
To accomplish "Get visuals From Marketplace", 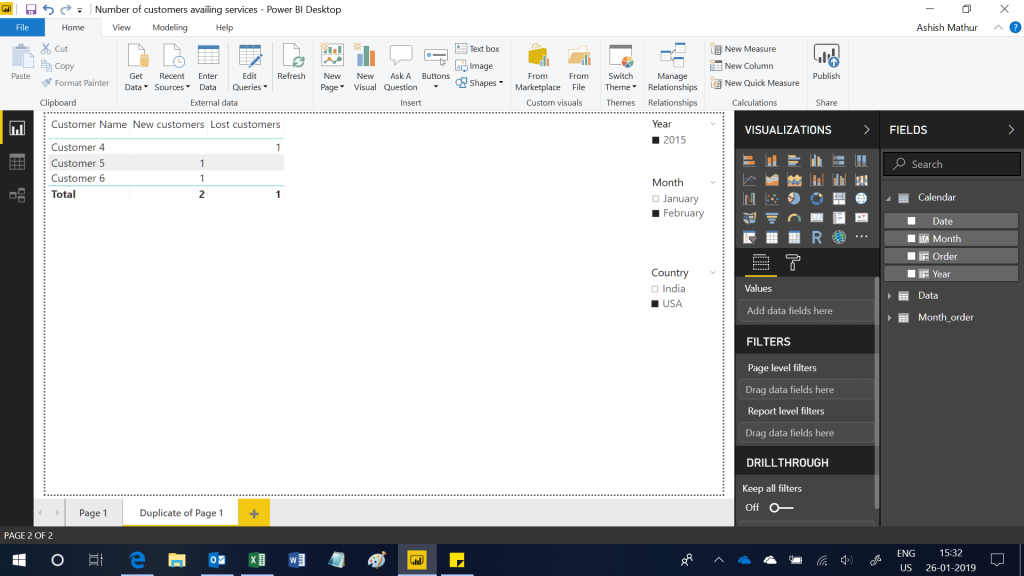I will click(x=537, y=68).
